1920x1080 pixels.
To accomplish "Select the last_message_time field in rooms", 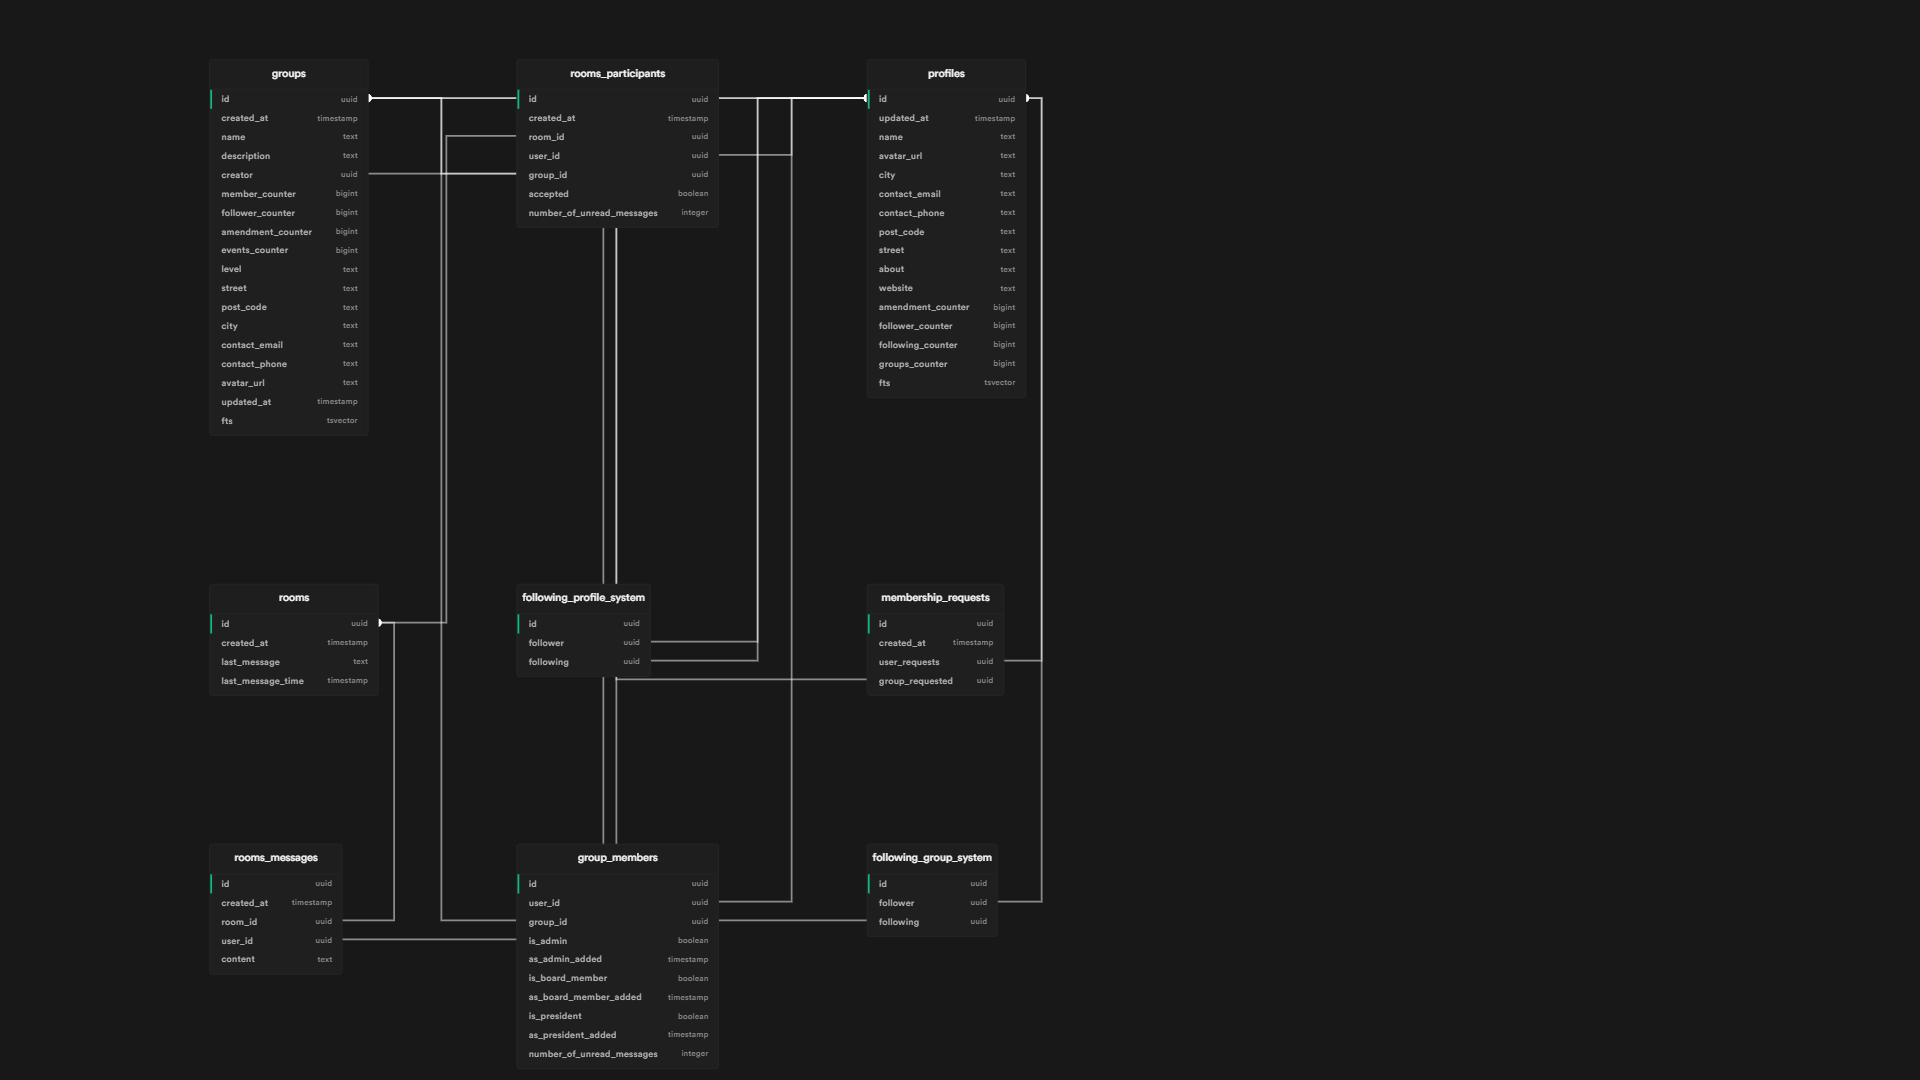I will pos(262,680).
